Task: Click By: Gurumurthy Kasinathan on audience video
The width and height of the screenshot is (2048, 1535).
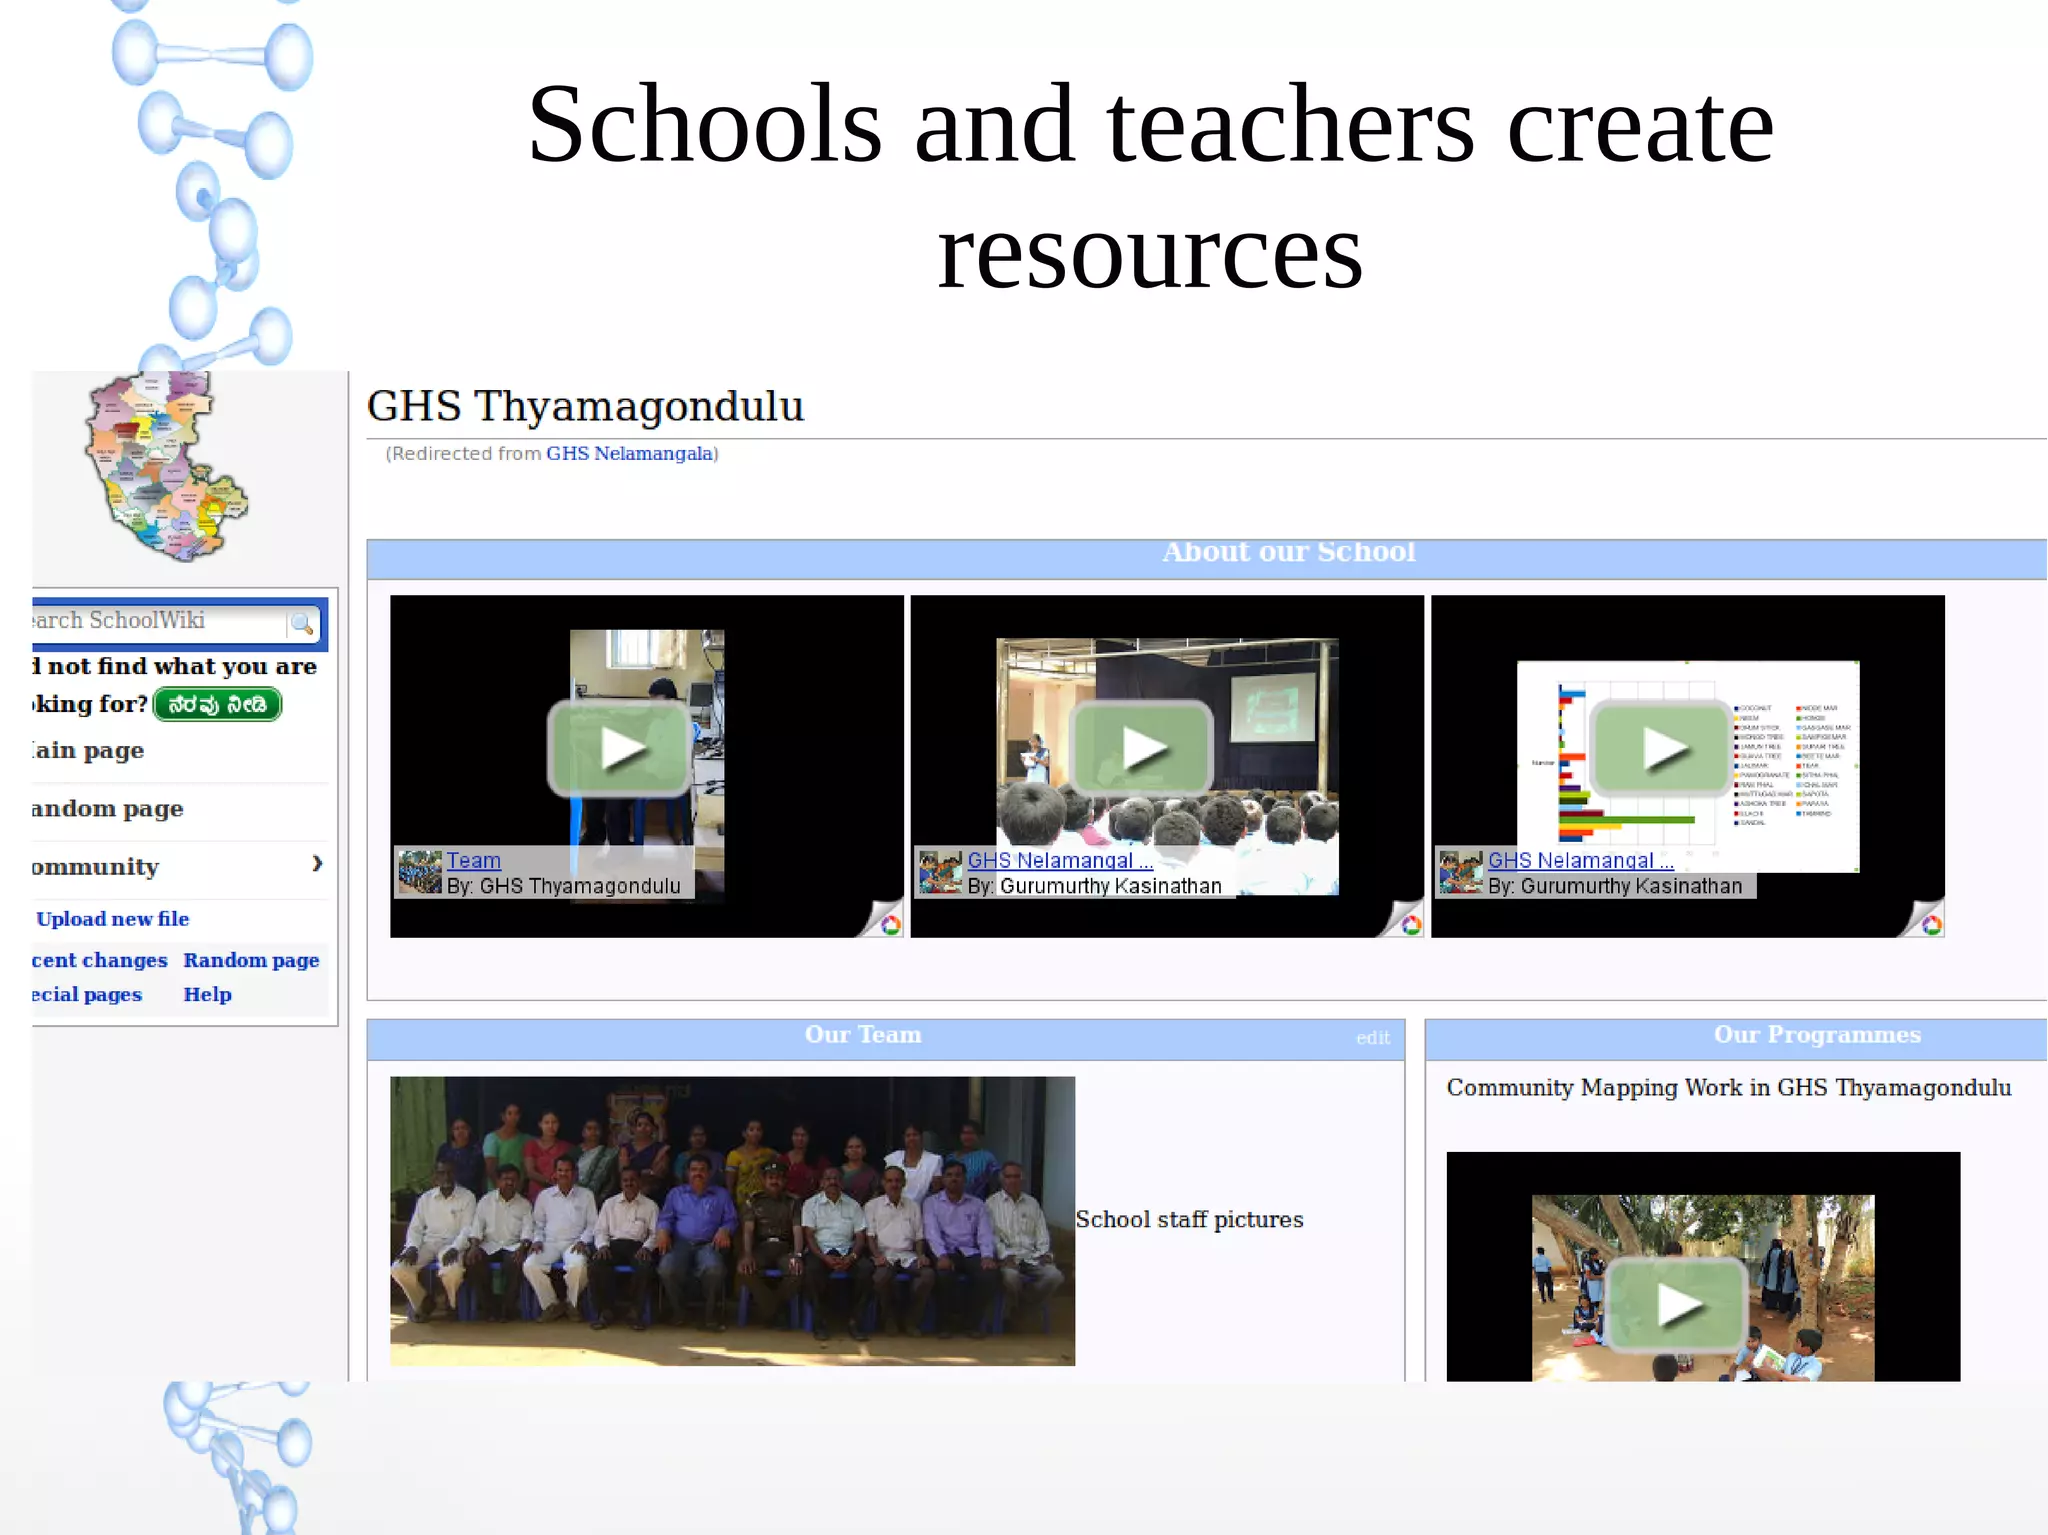Action: pyautogui.click(x=1095, y=886)
